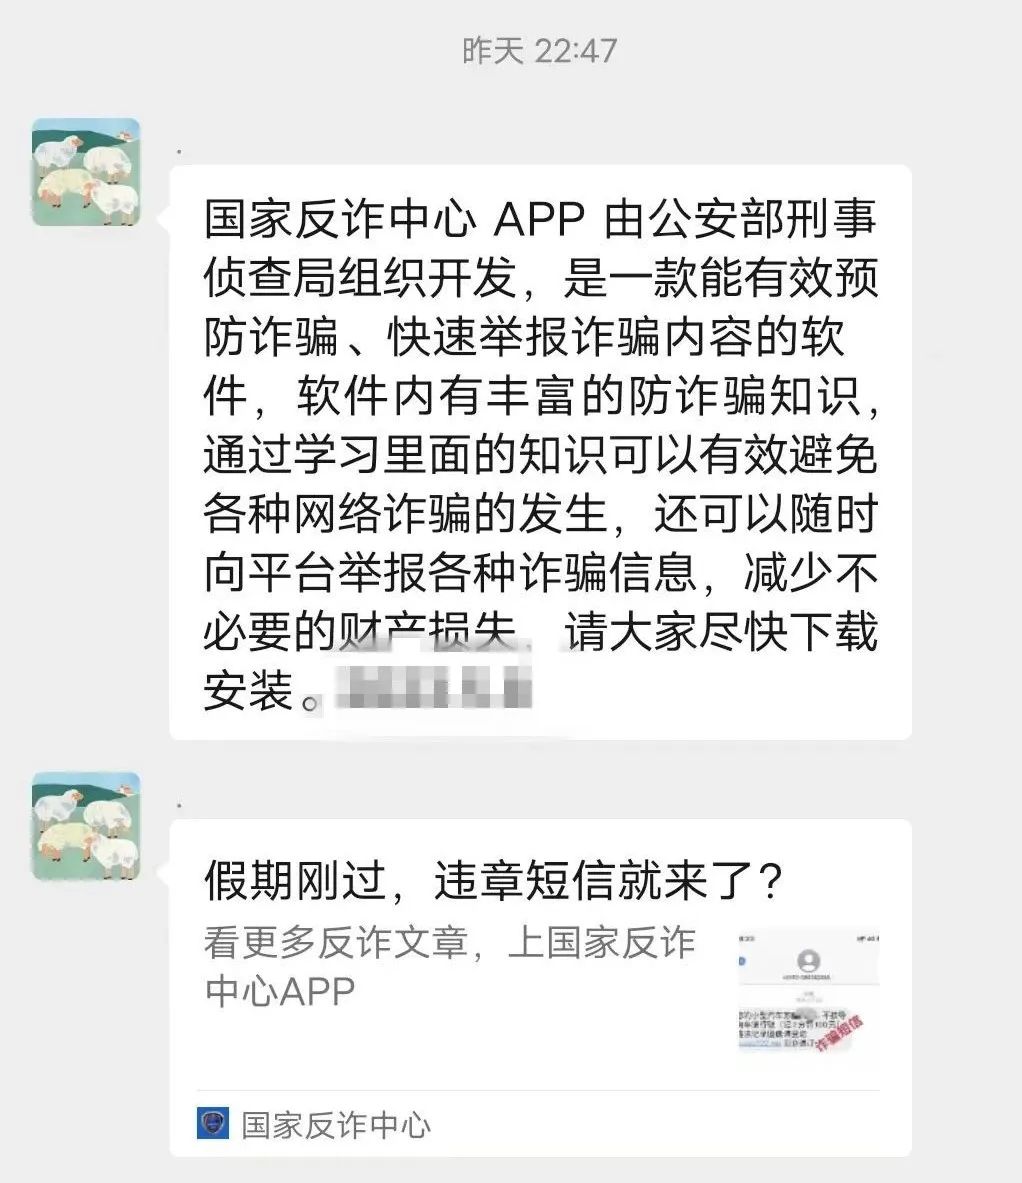Tap the bubble tail of the first message
Viewport: 1022px width, 1183px height.
pyautogui.click(x=164, y=219)
